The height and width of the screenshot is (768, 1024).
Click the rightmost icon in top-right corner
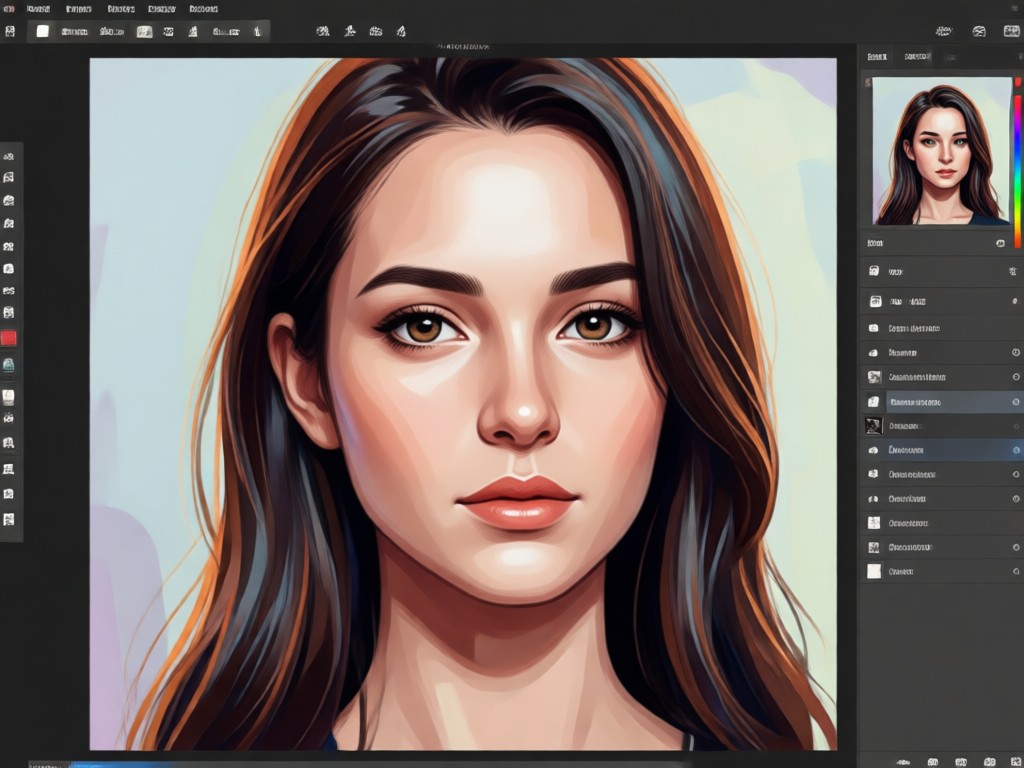point(1012,31)
